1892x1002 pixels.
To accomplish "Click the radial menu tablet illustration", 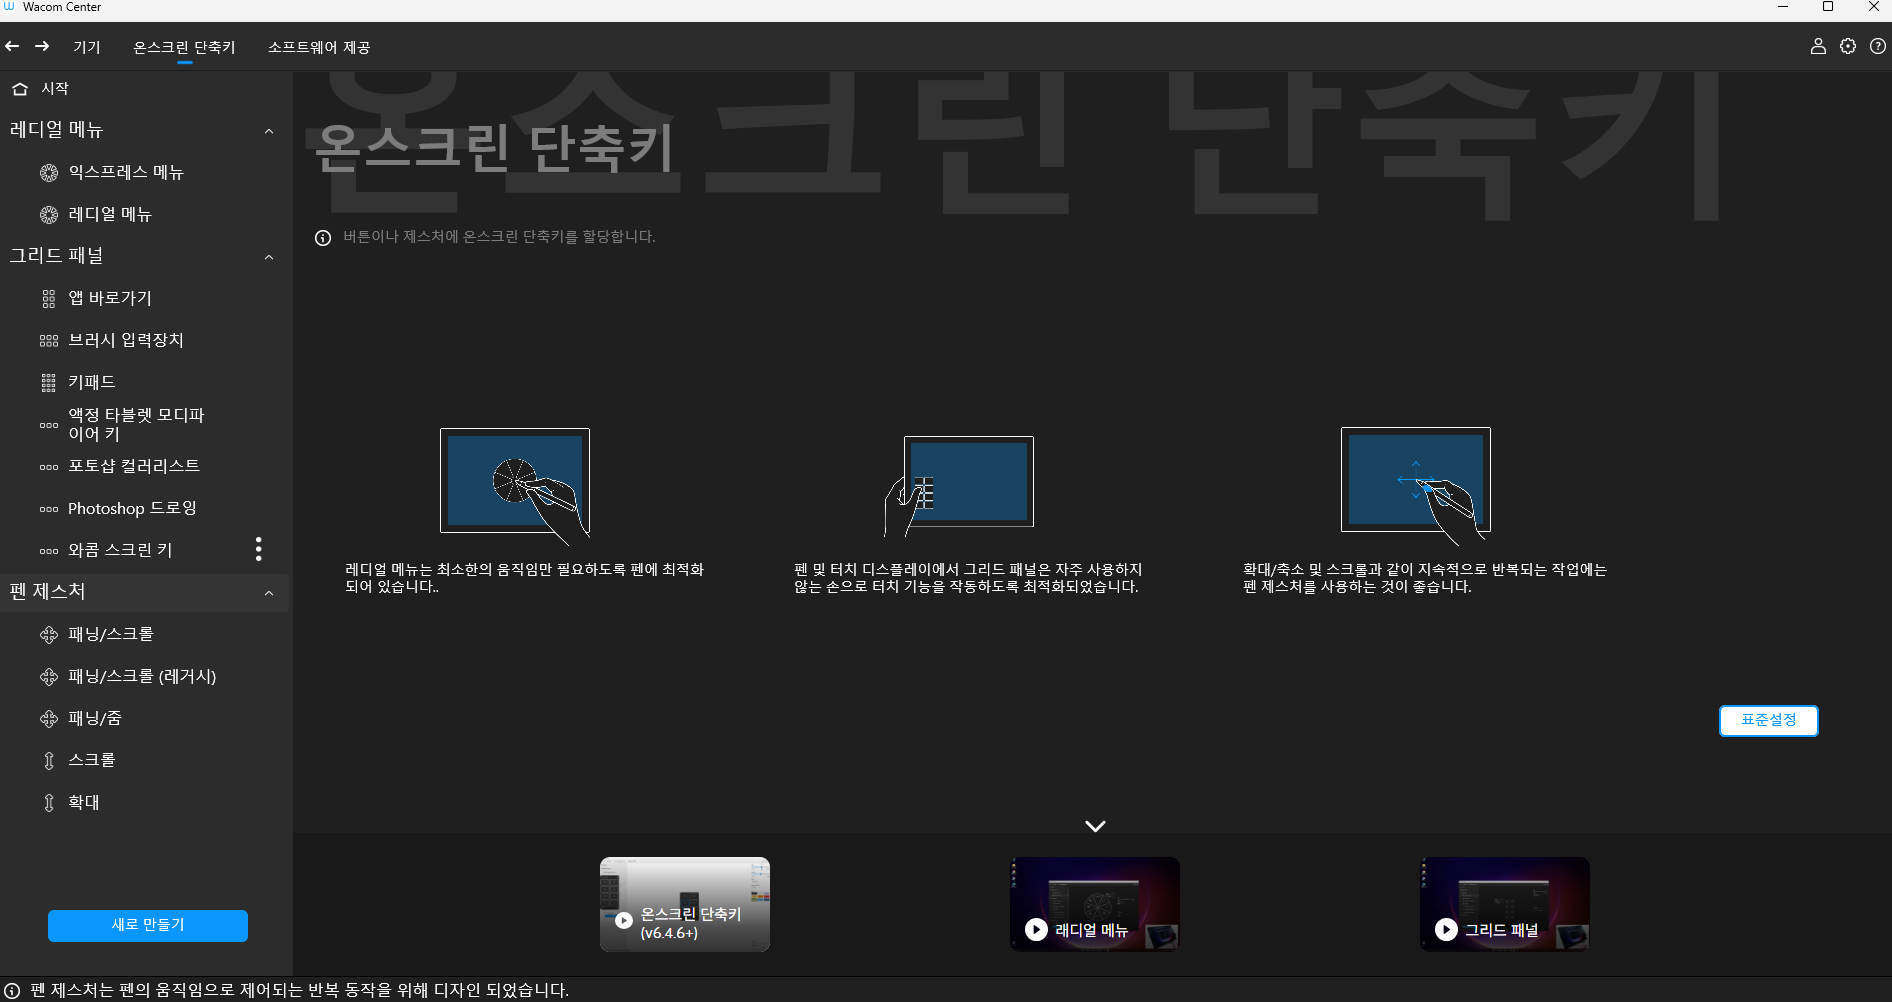I will coord(515,486).
